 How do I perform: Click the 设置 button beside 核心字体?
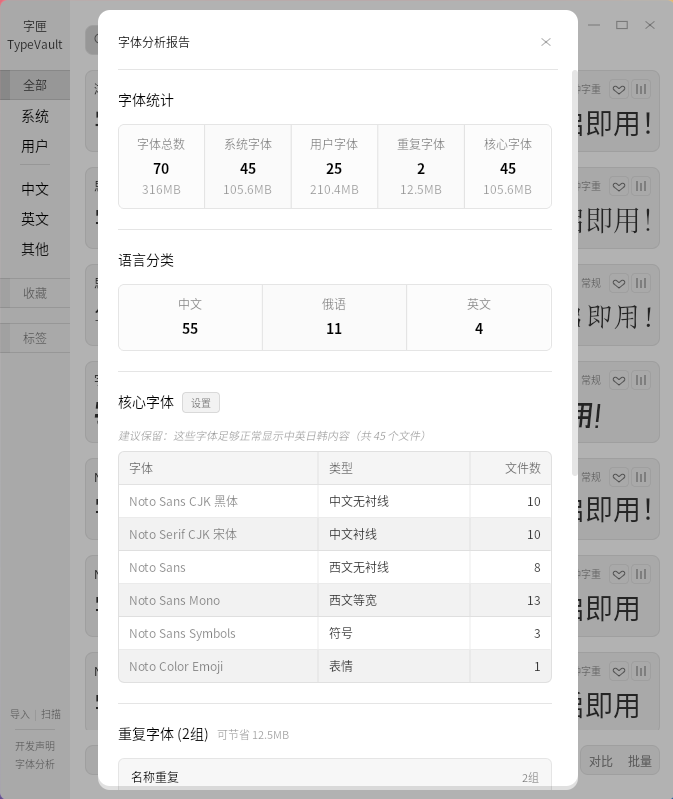tap(201, 403)
